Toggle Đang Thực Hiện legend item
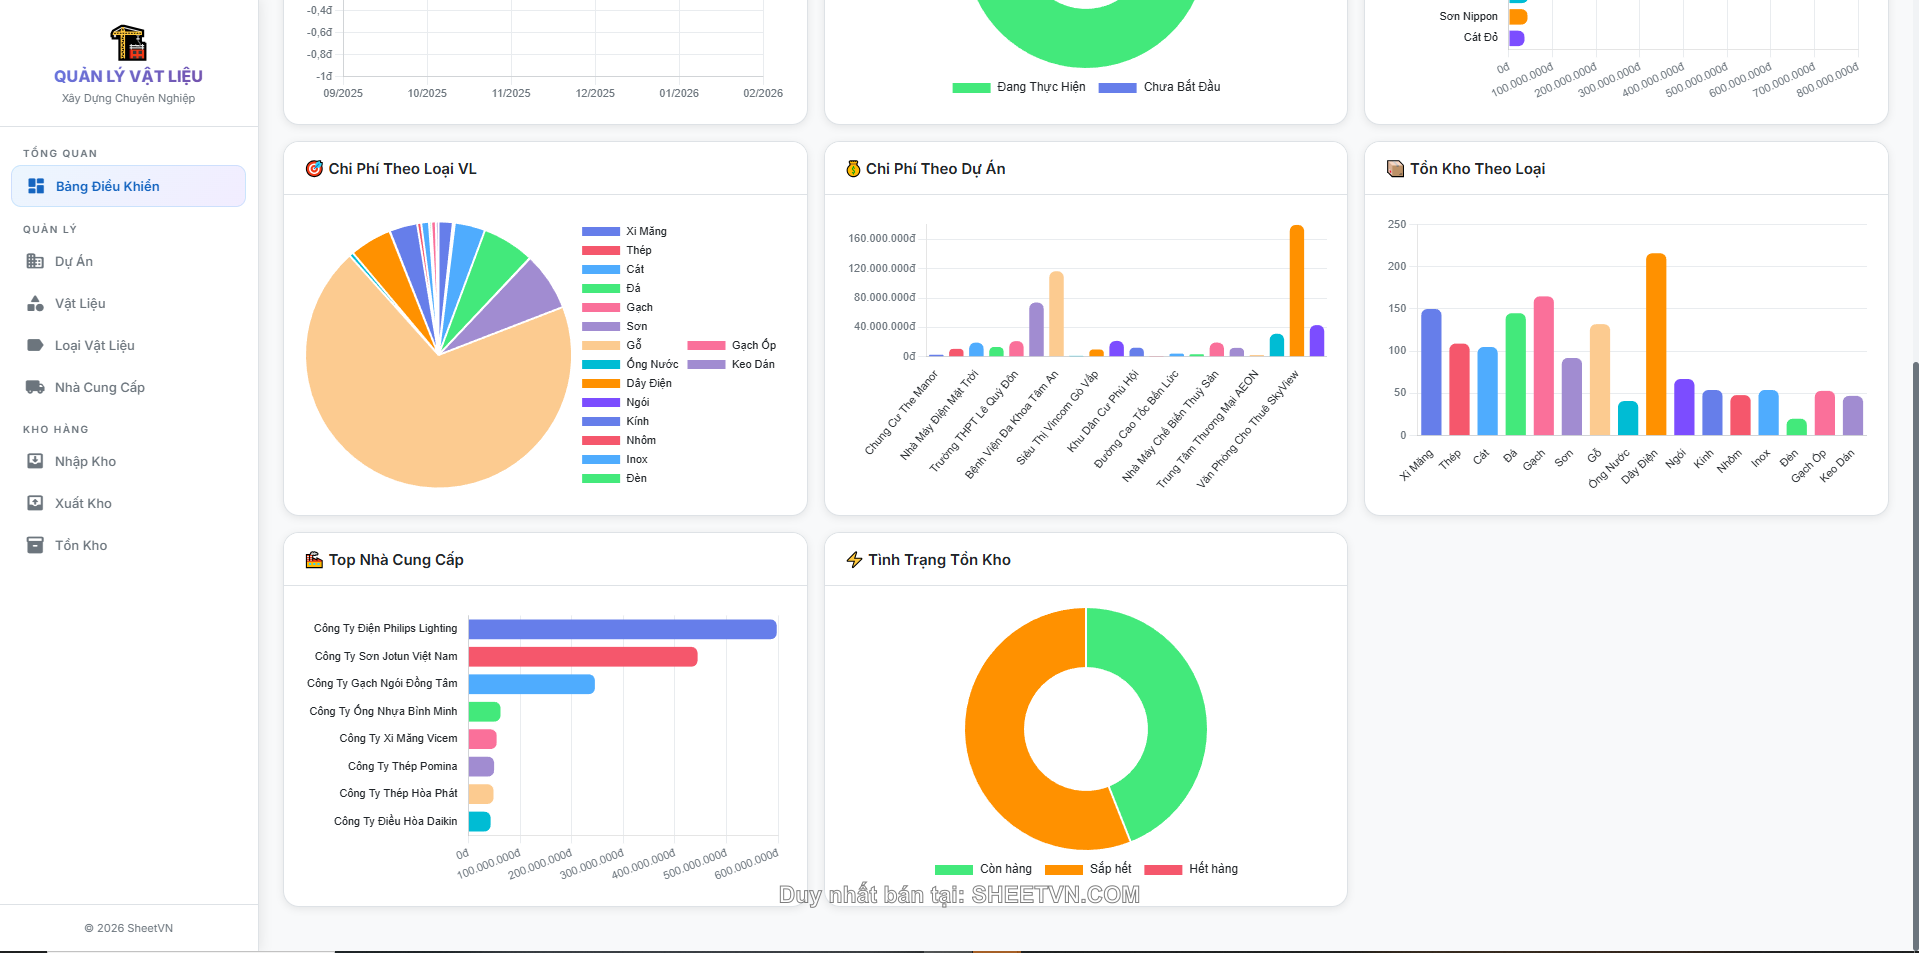Screen dimensions: 1919x953 coord(1019,87)
